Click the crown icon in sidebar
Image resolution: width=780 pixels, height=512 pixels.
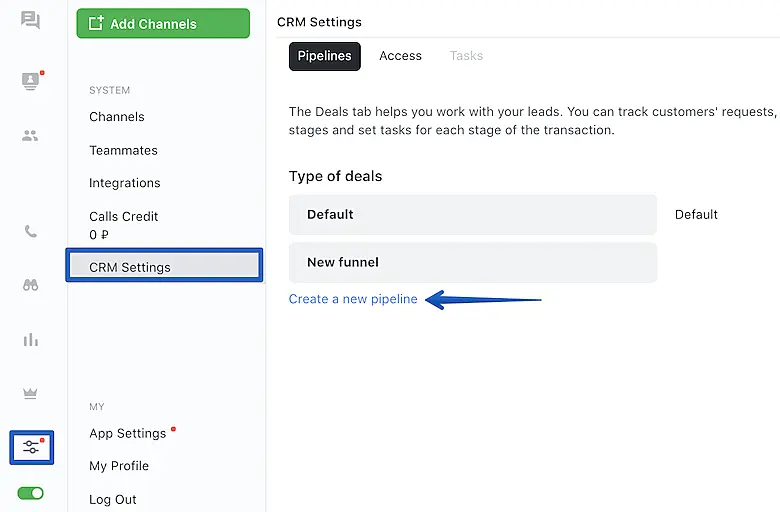point(30,393)
